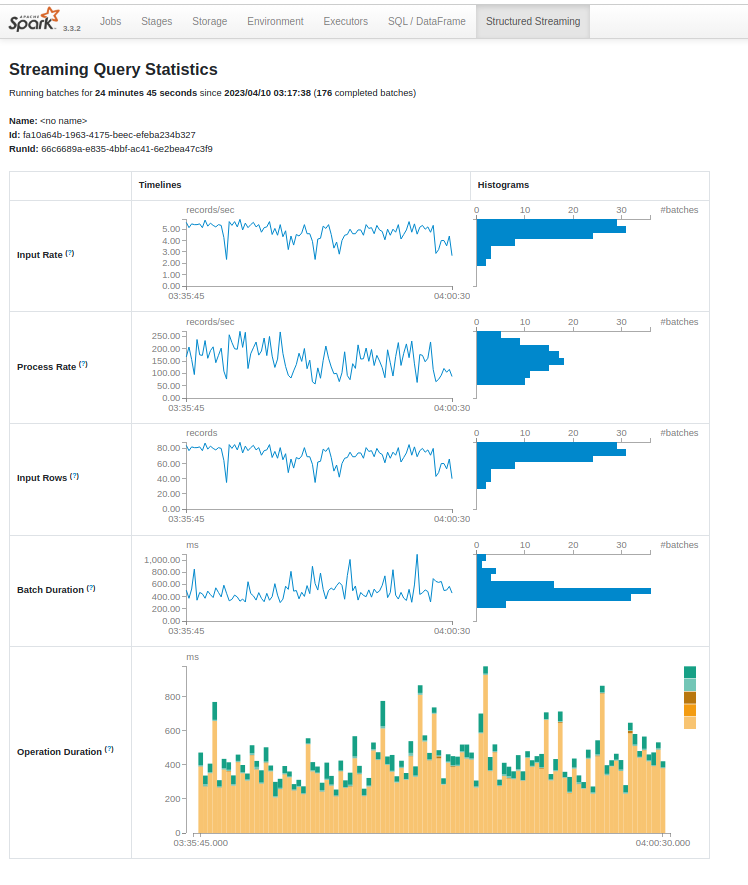The height and width of the screenshot is (885, 748).
Task: Click the Name '<no name>' value
Action: pyautogui.click(x=64, y=121)
